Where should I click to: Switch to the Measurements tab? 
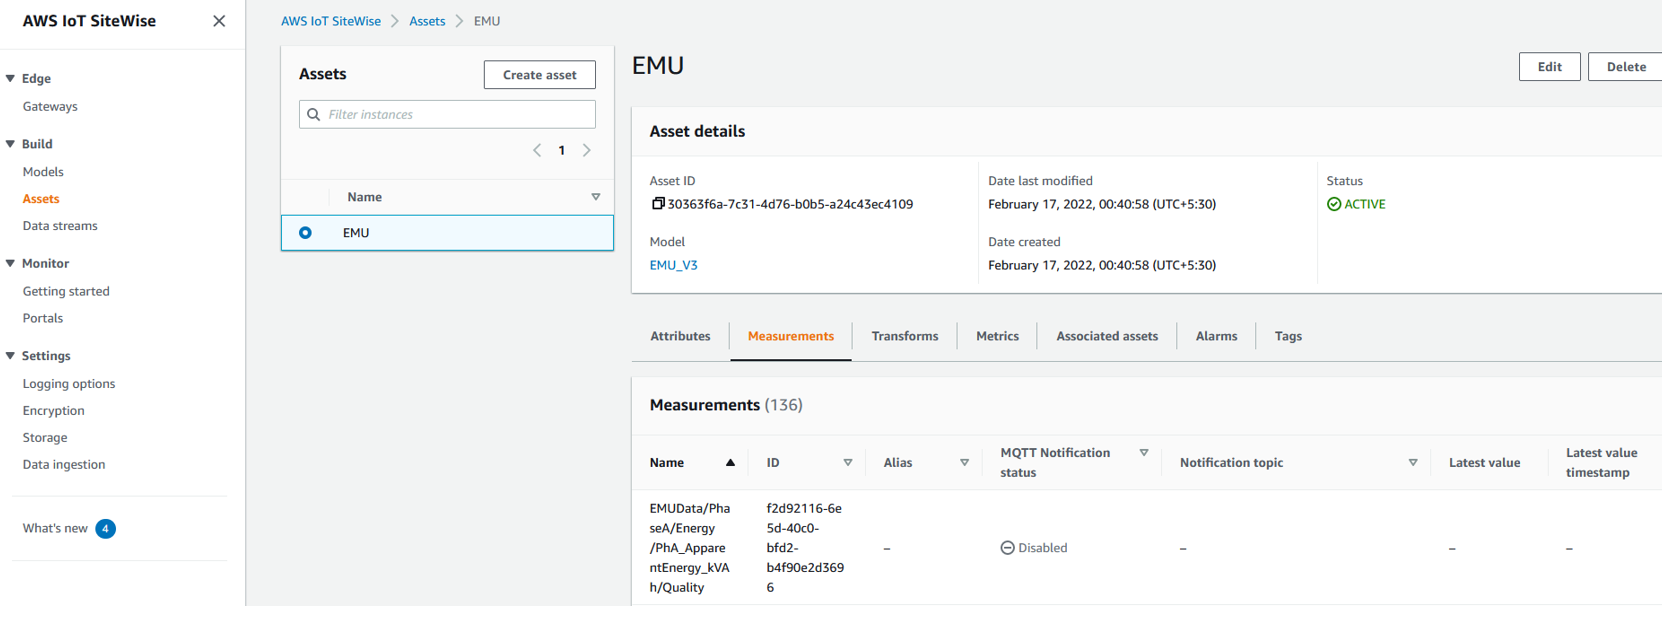coord(791,337)
